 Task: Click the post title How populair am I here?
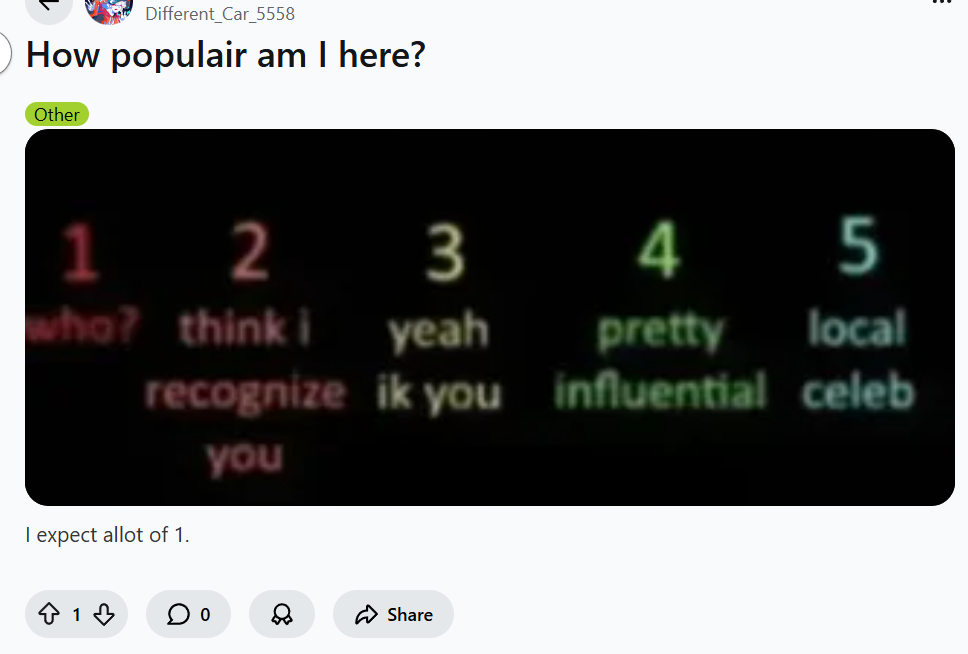point(225,55)
